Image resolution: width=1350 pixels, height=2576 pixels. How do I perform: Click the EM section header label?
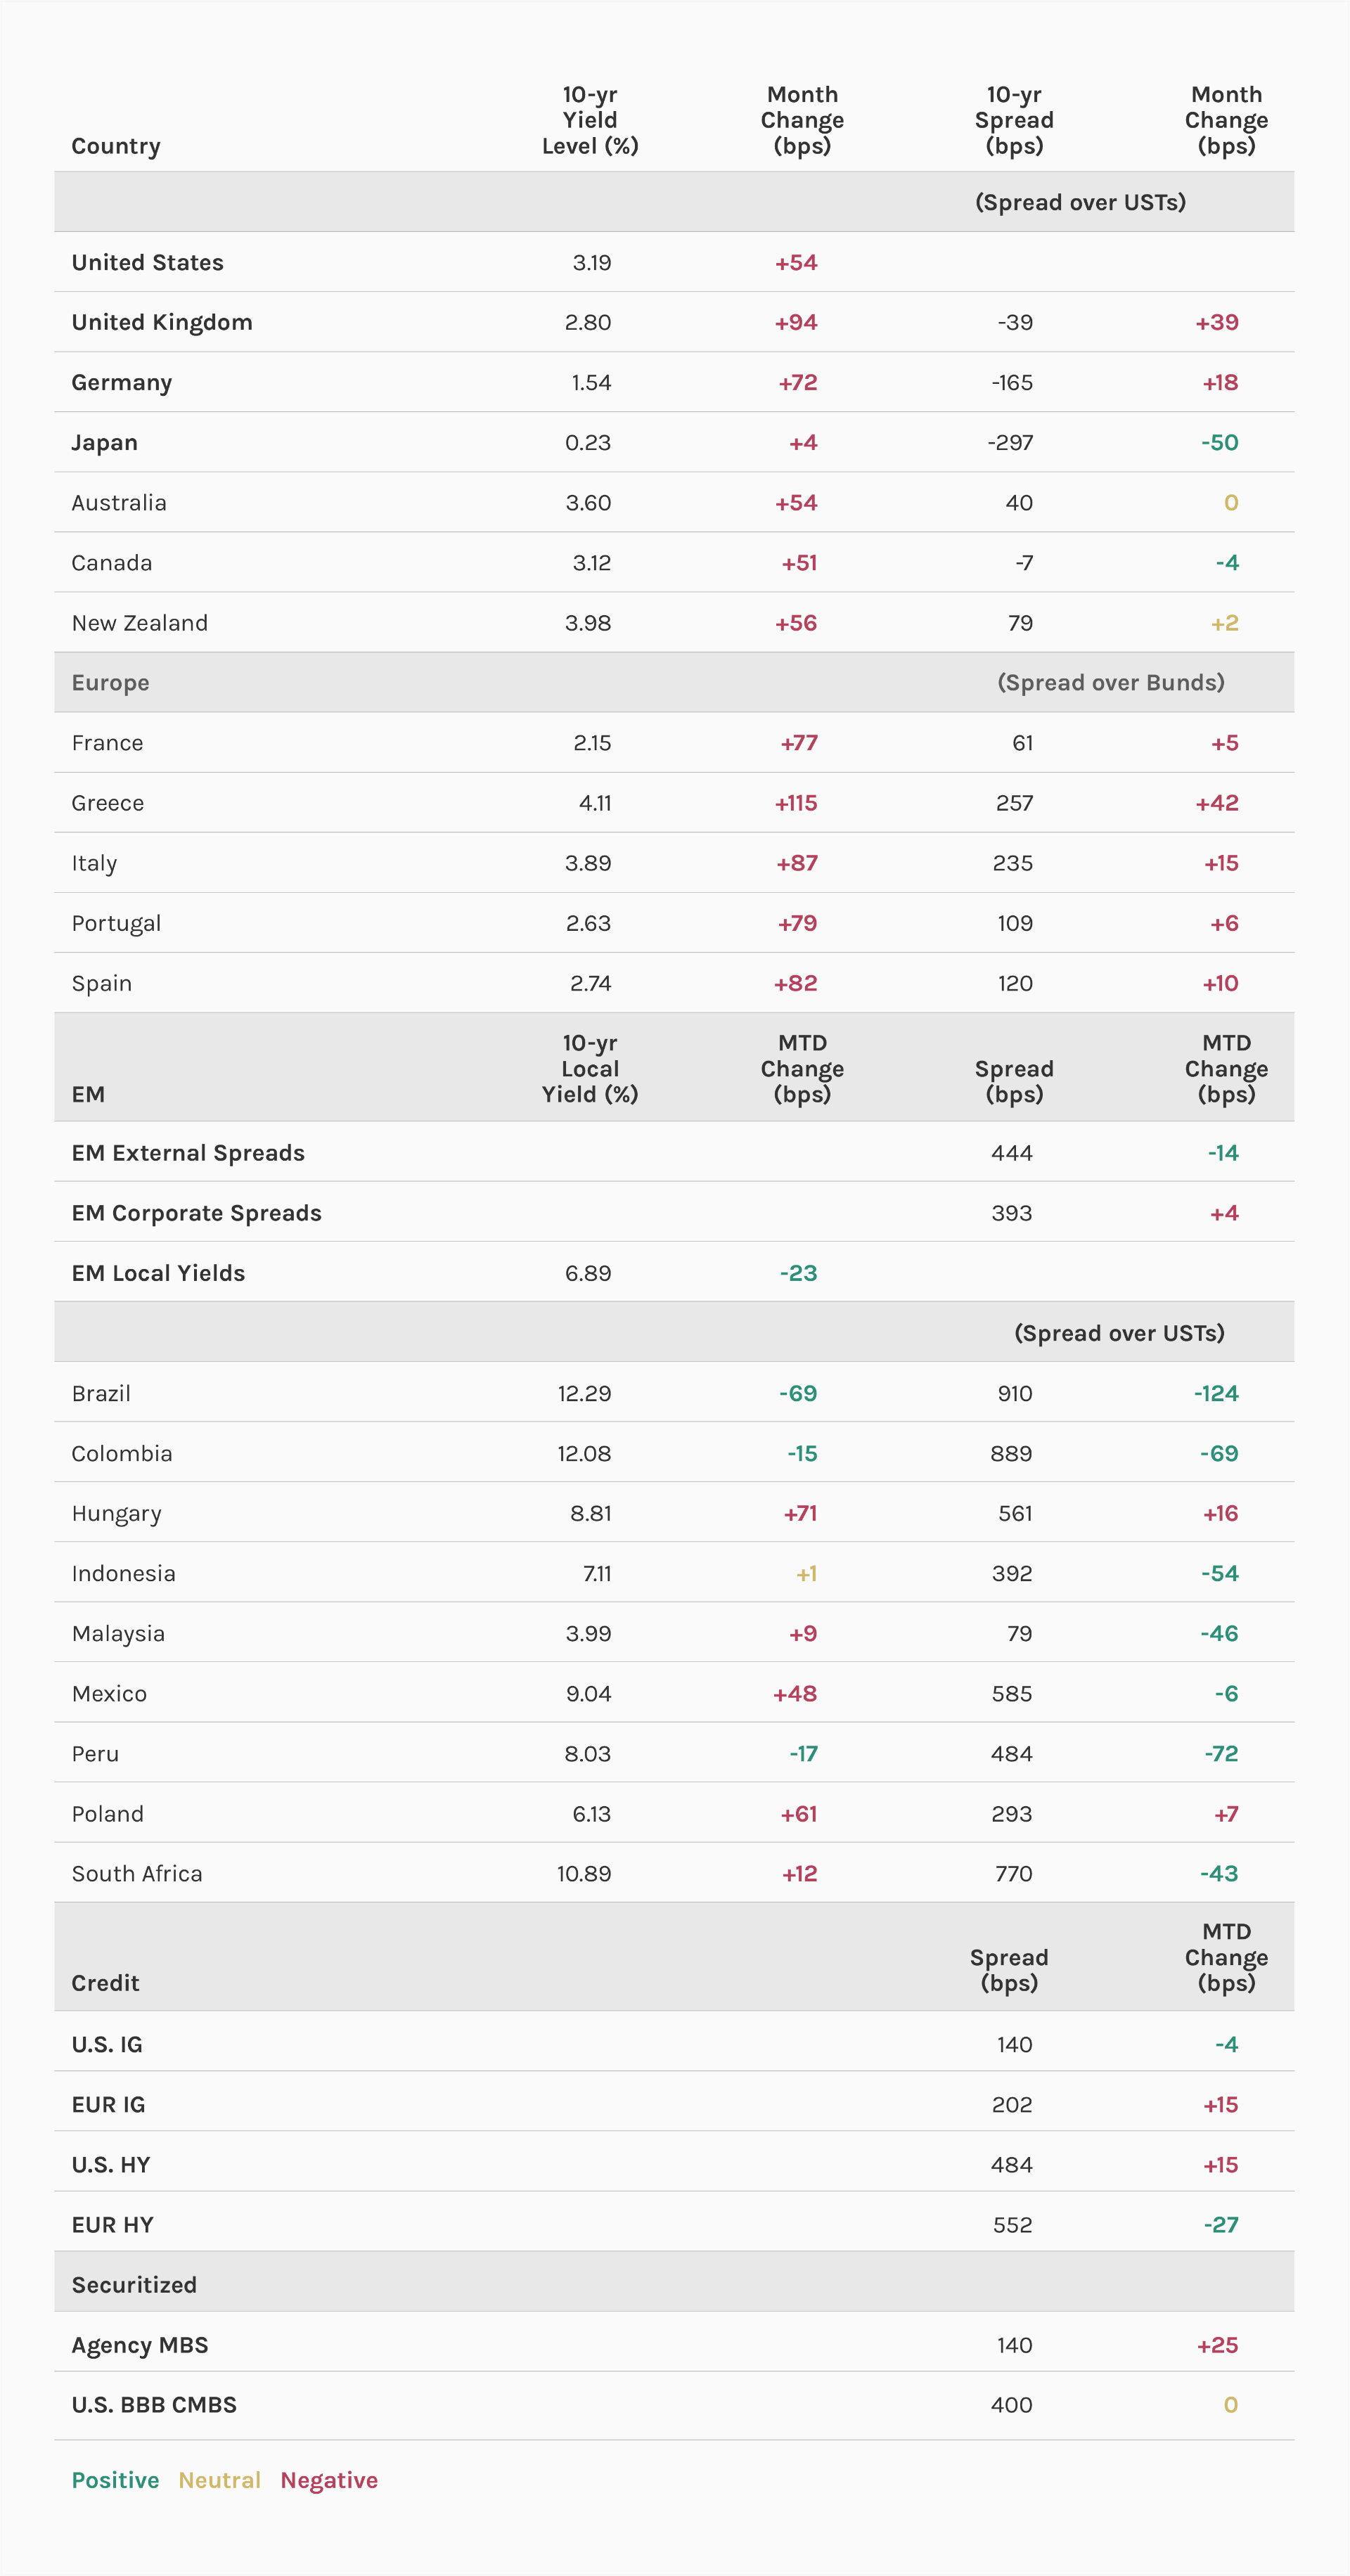coord(88,1094)
